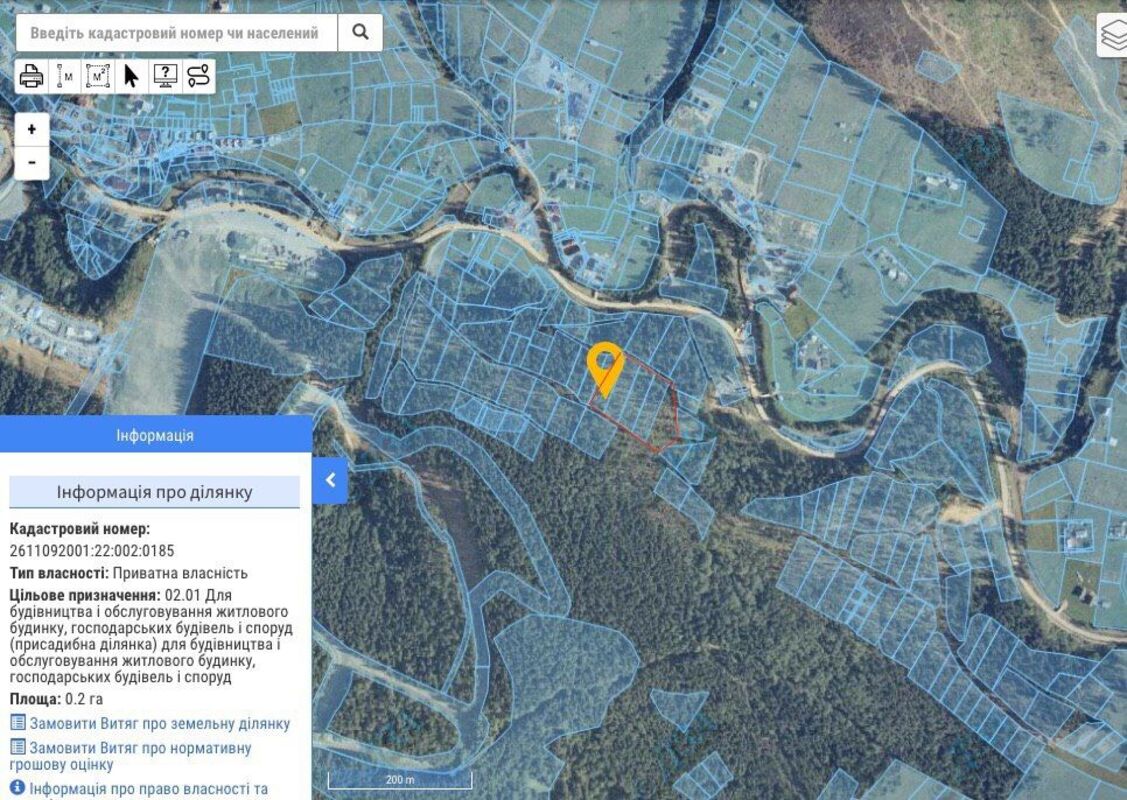Select the area measurement tool
The height and width of the screenshot is (800, 1127).
(x=98, y=76)
